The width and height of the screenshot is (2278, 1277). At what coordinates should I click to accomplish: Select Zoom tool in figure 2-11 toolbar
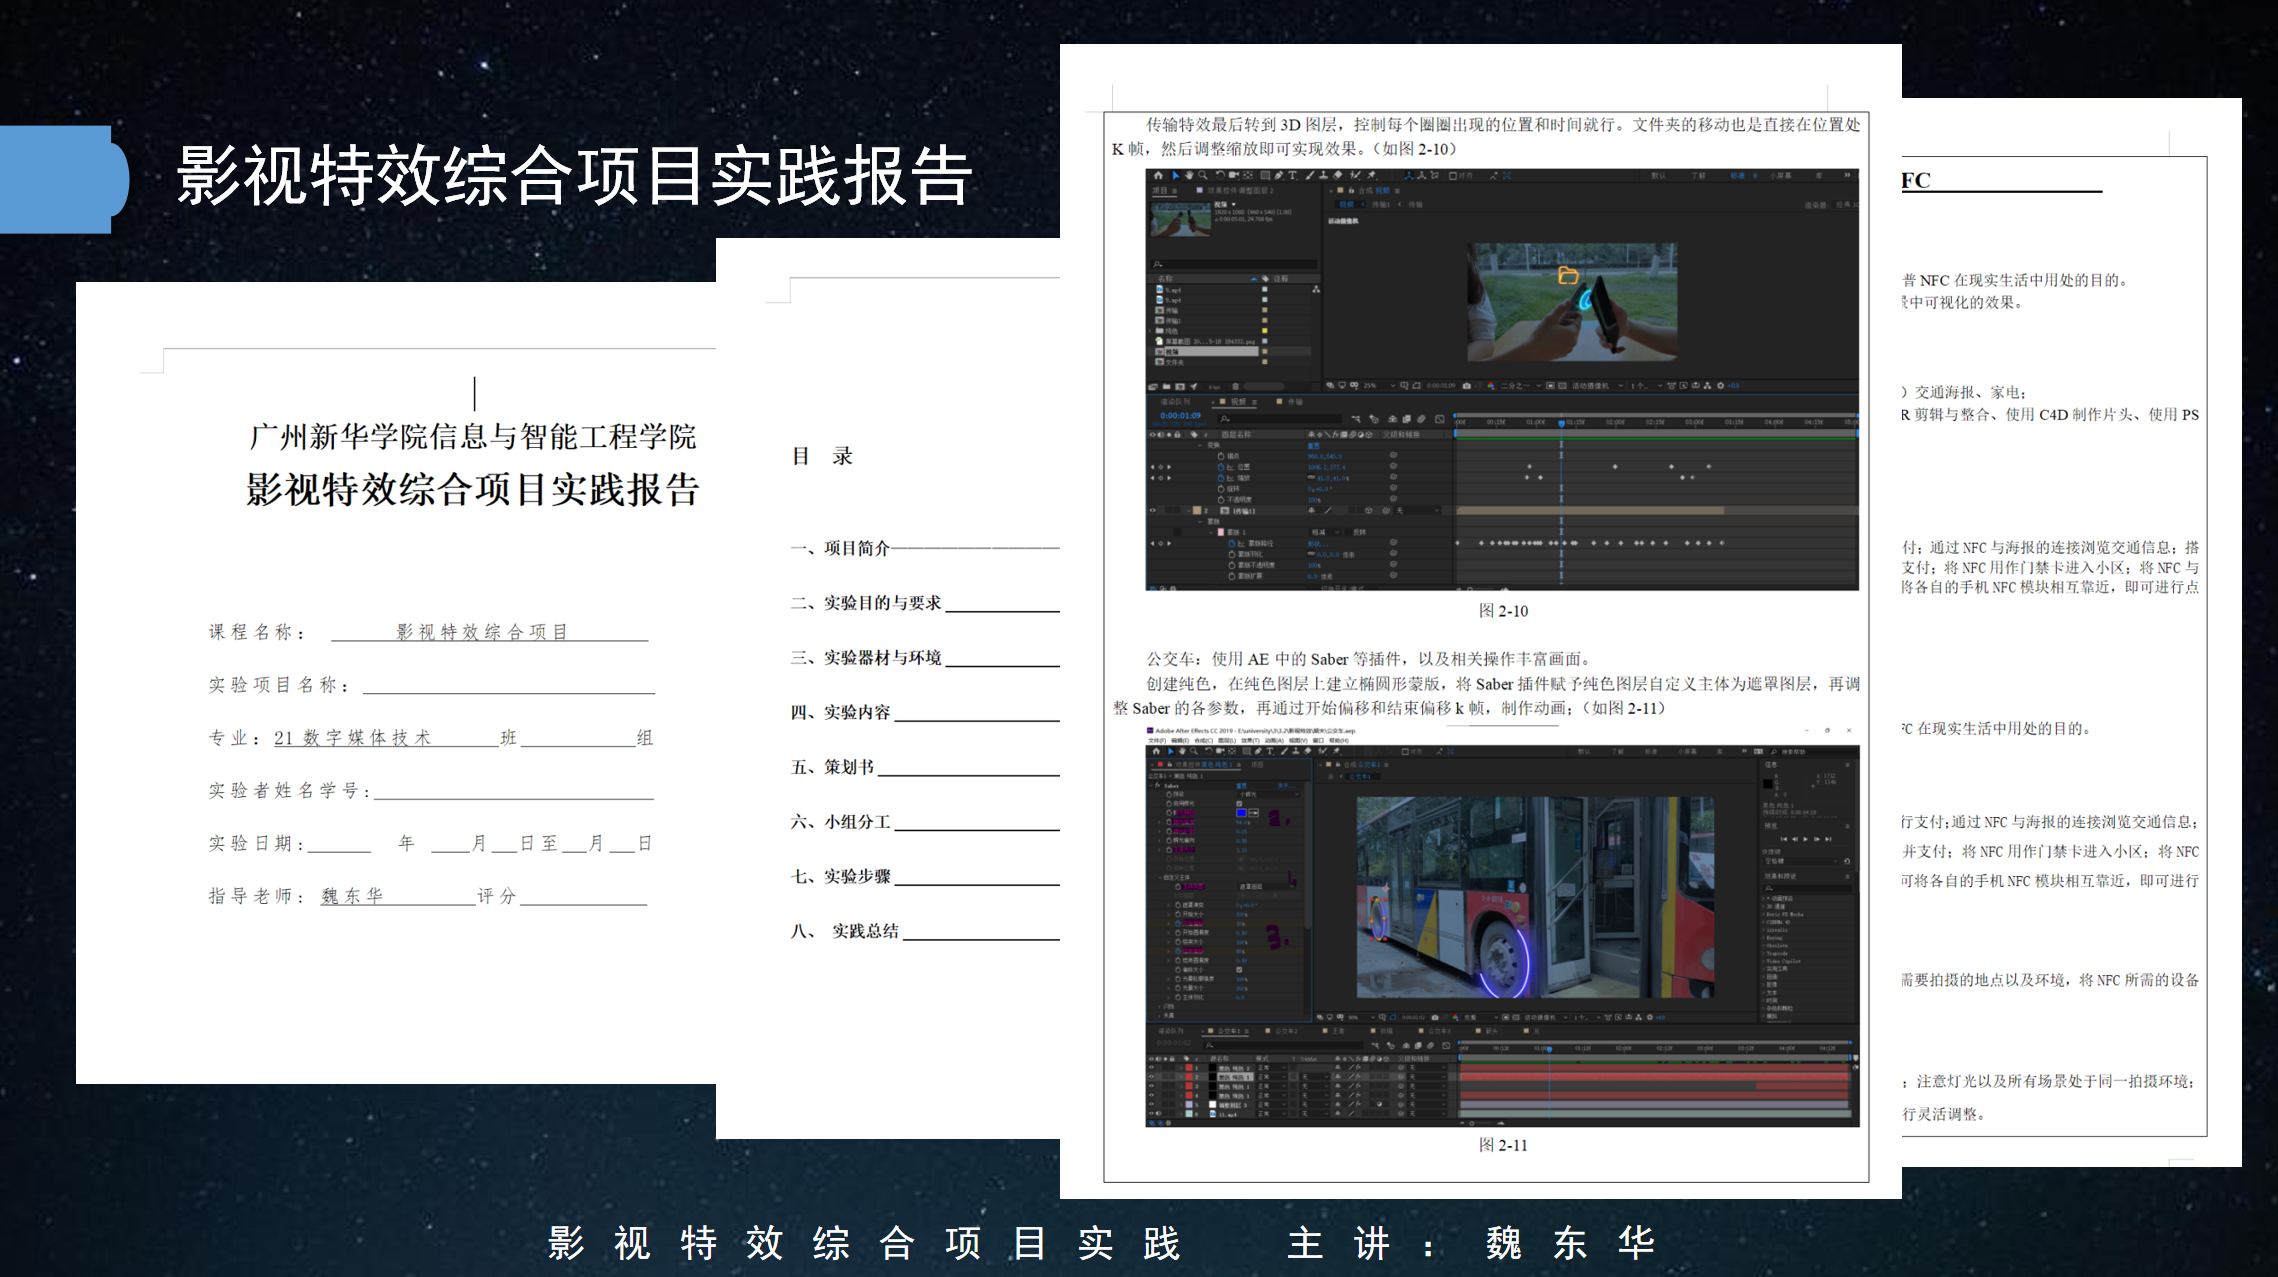tap(1194, 751)
